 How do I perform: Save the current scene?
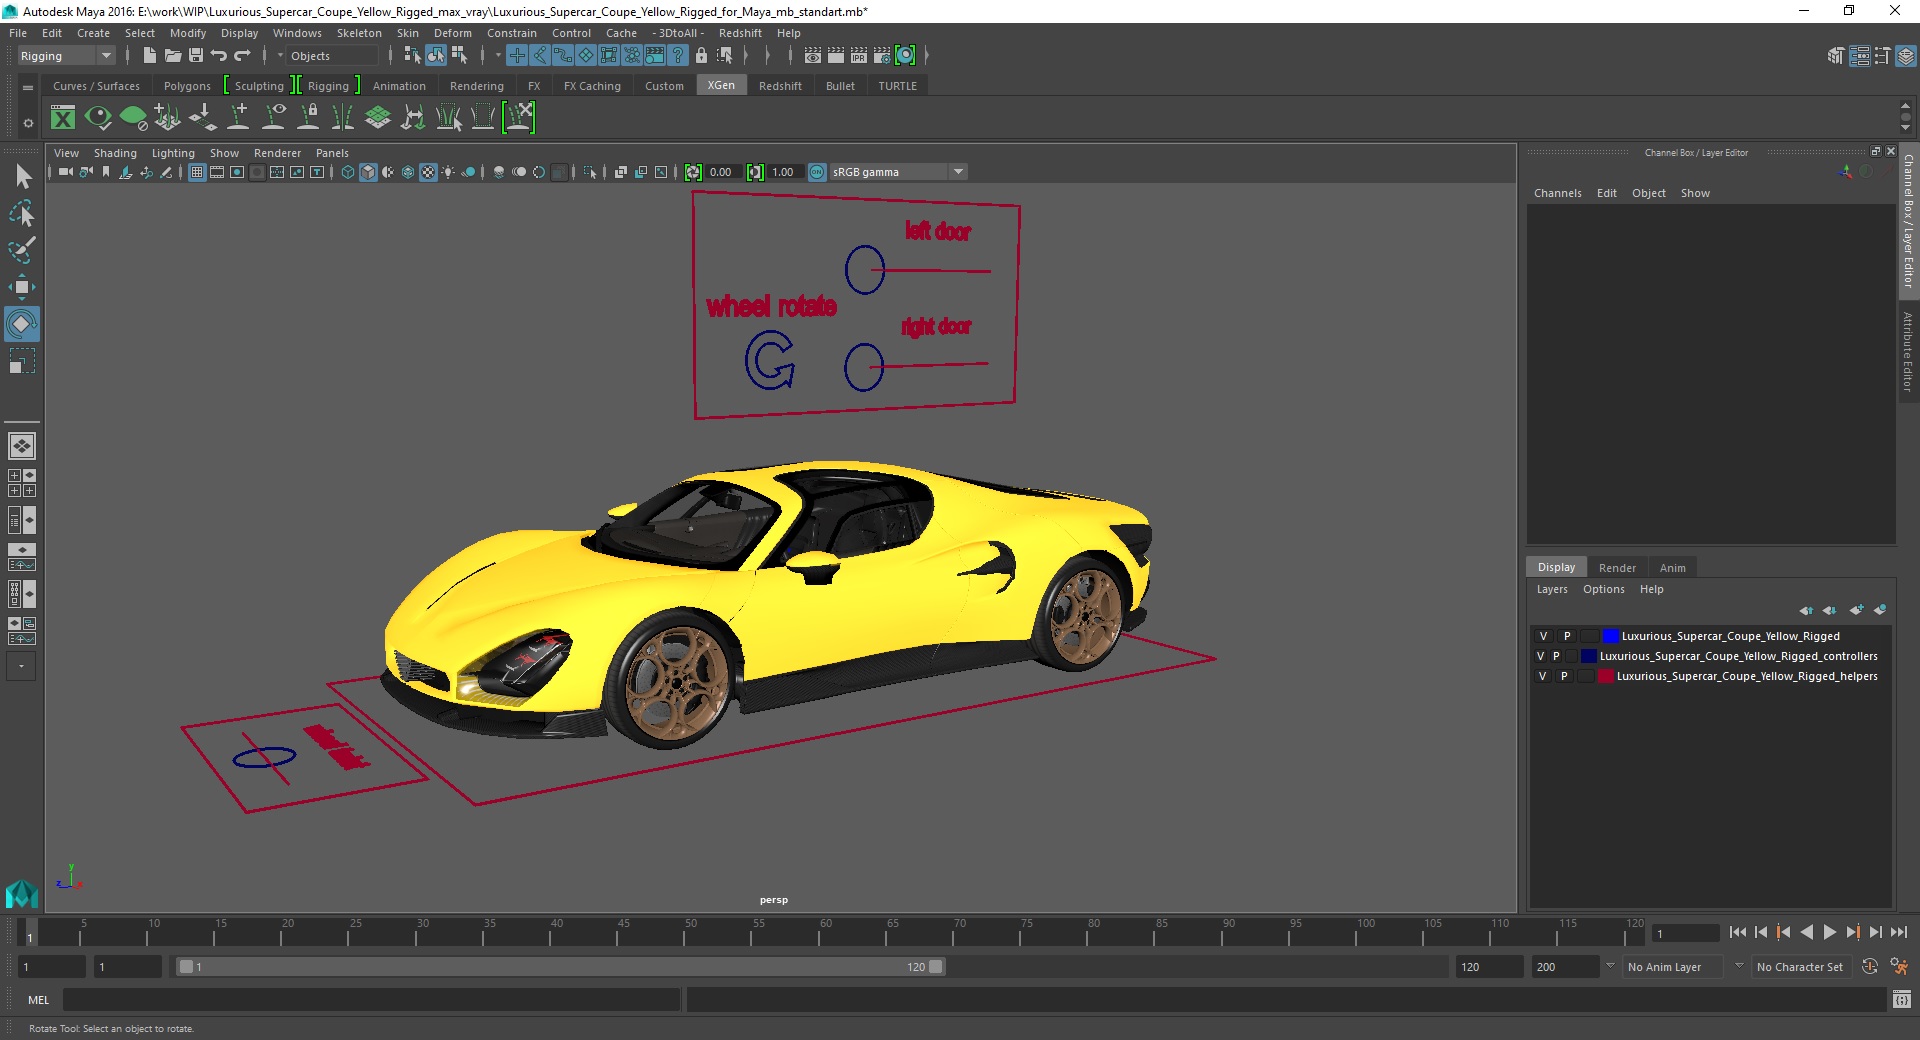(196, 56)
